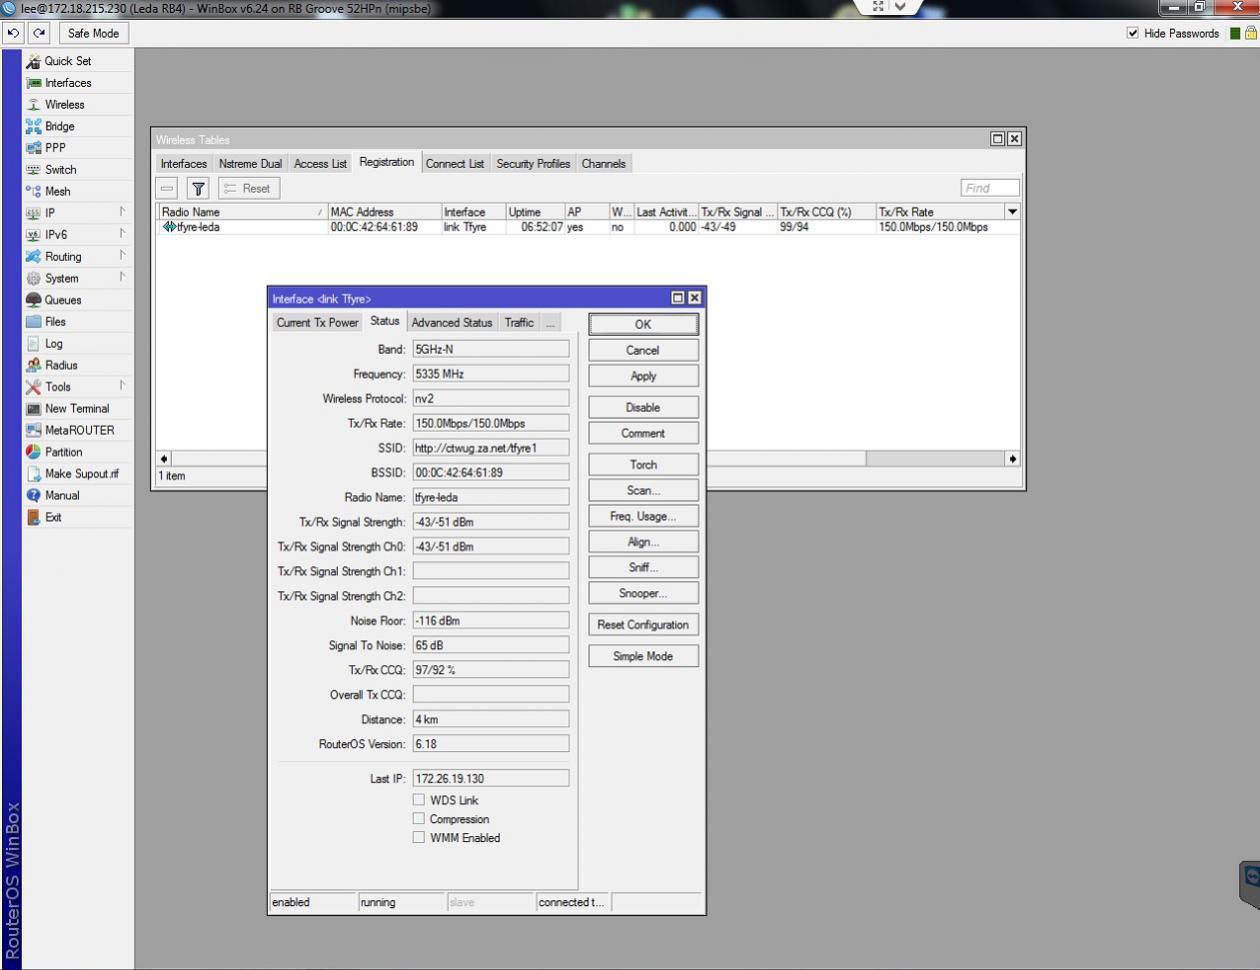This screenshot has width=1260, height=970.
Task: Click the Torch button
Action: (643, 465)
